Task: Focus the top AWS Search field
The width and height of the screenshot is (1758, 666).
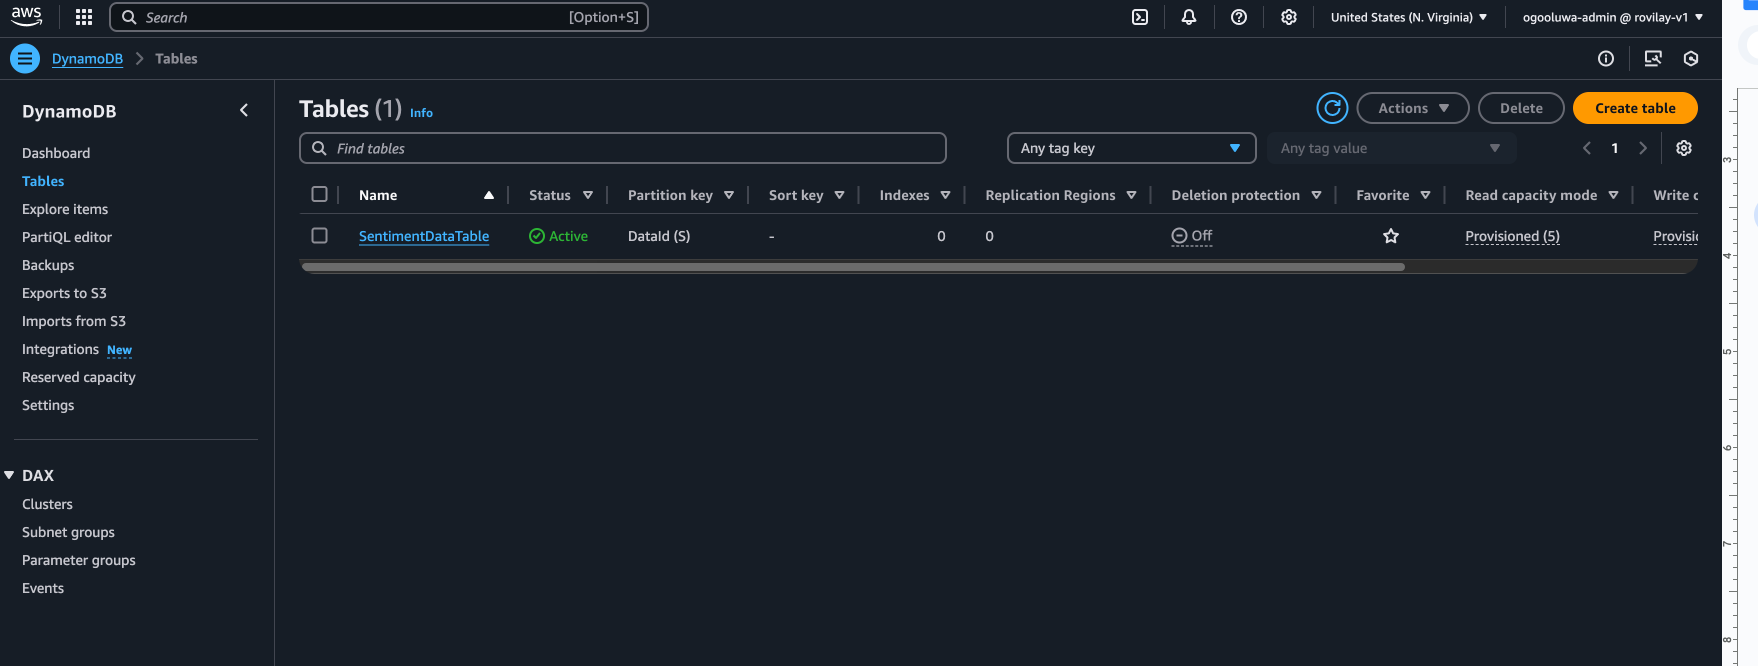Action: click(379, 17)
